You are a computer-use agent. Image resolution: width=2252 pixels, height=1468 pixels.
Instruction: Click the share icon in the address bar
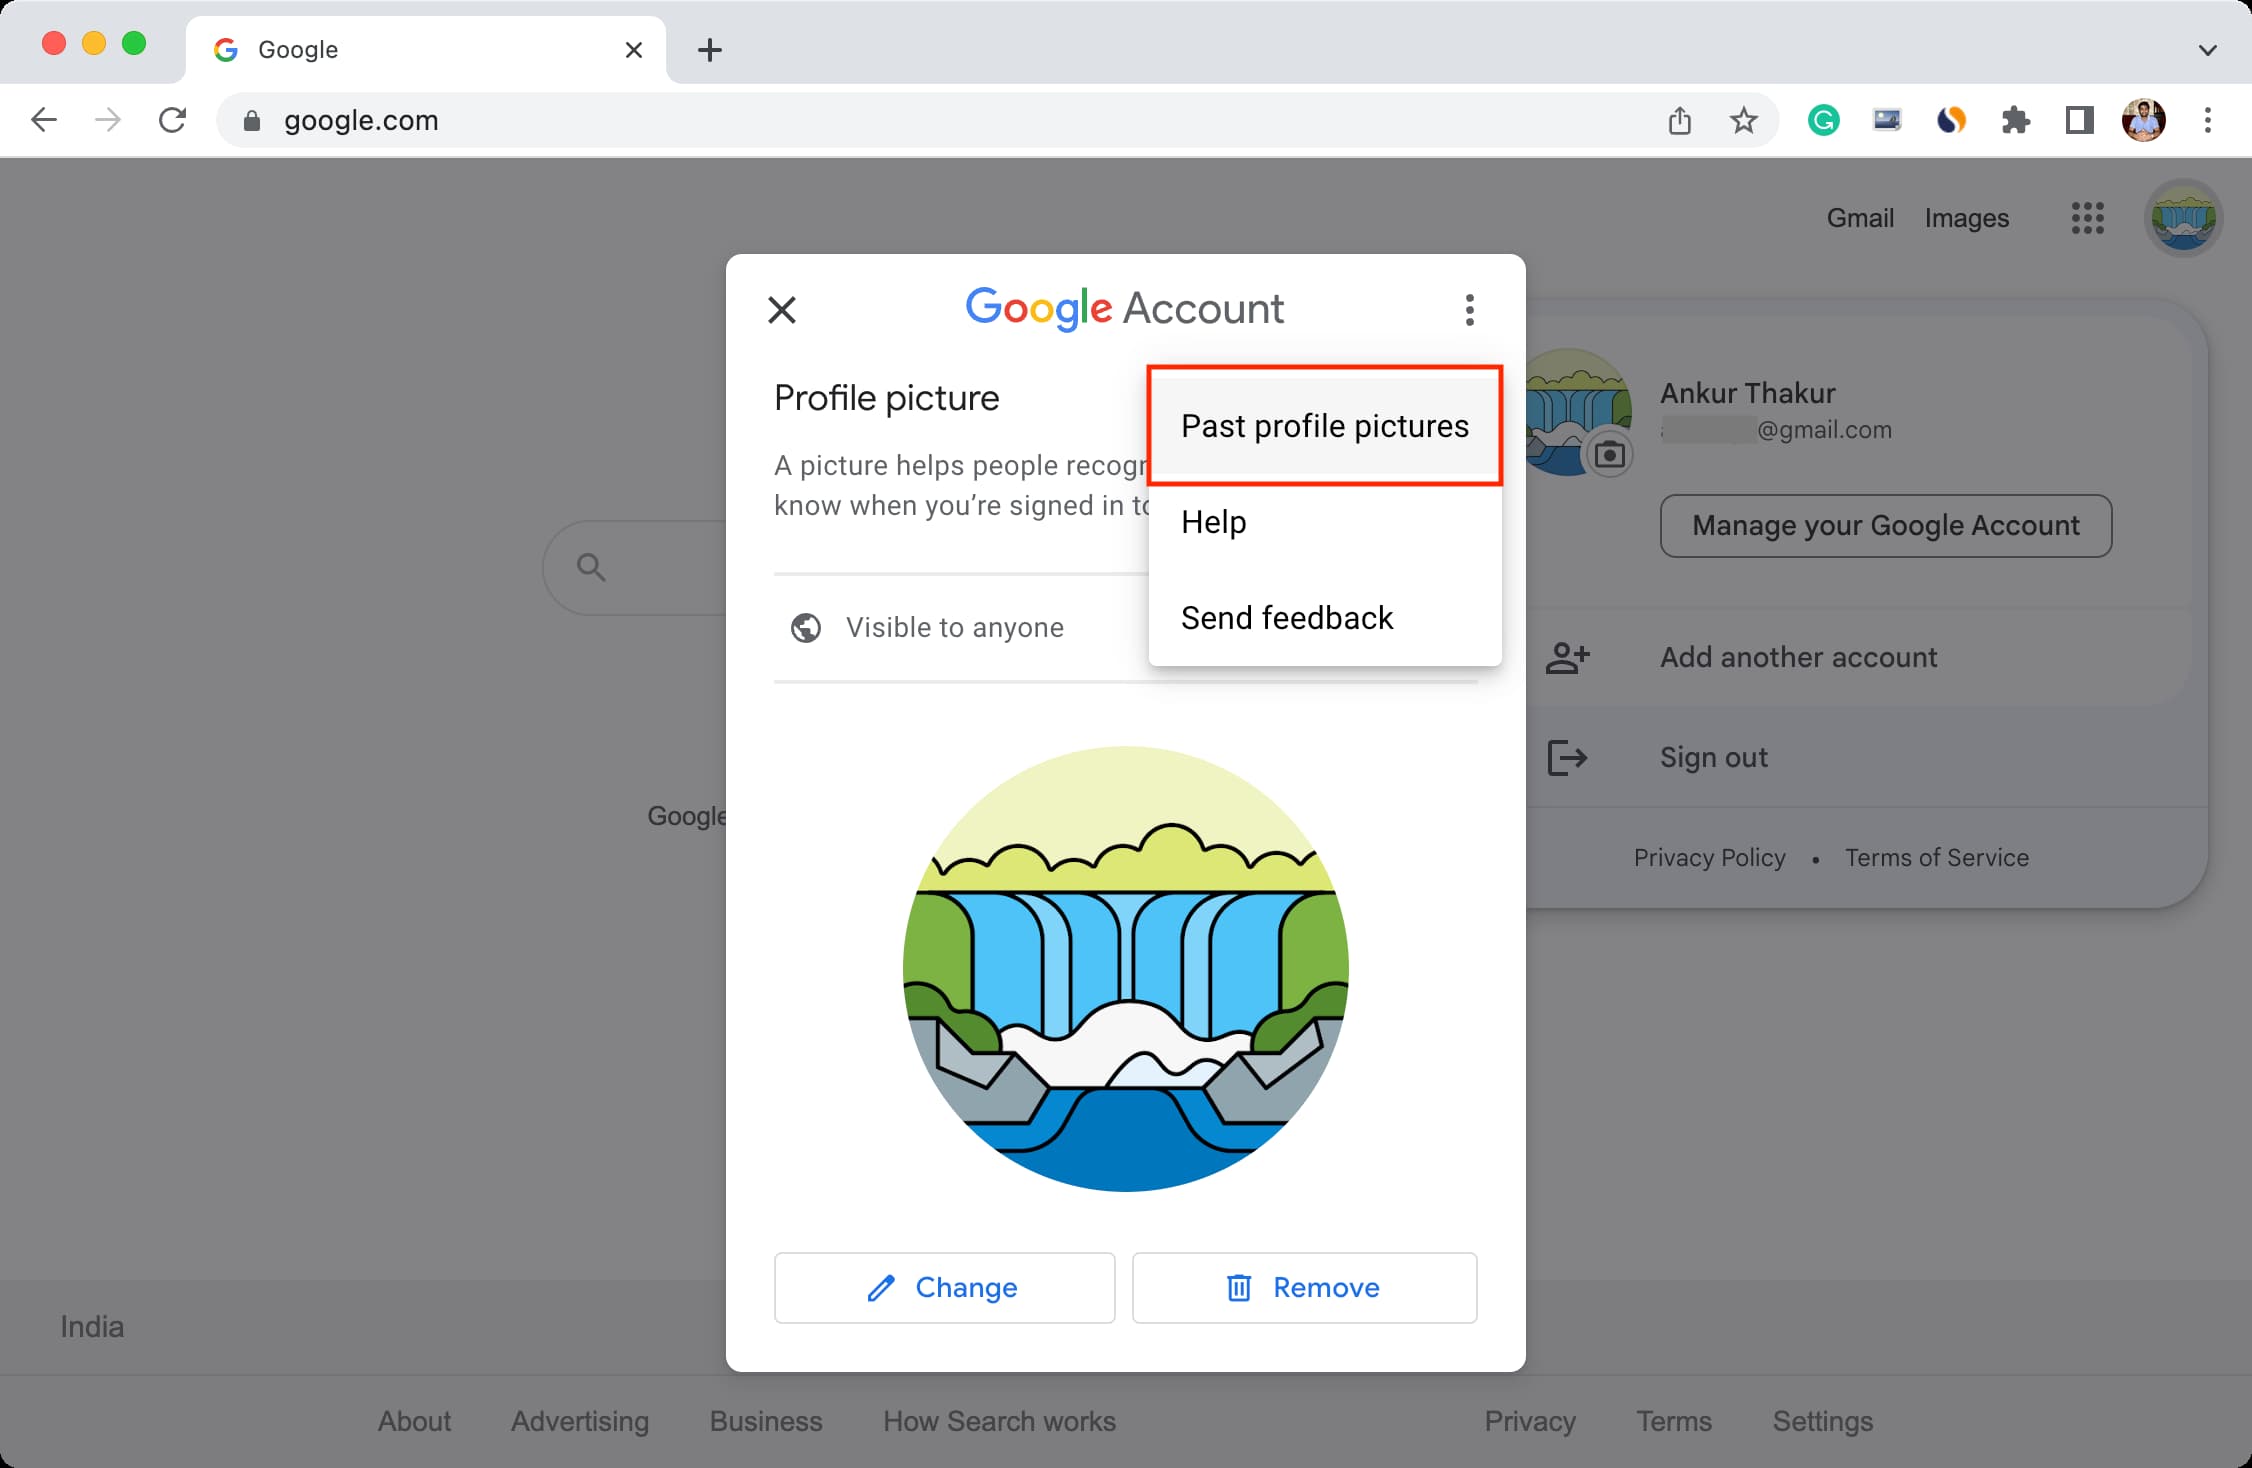[x=1680, y=121]
